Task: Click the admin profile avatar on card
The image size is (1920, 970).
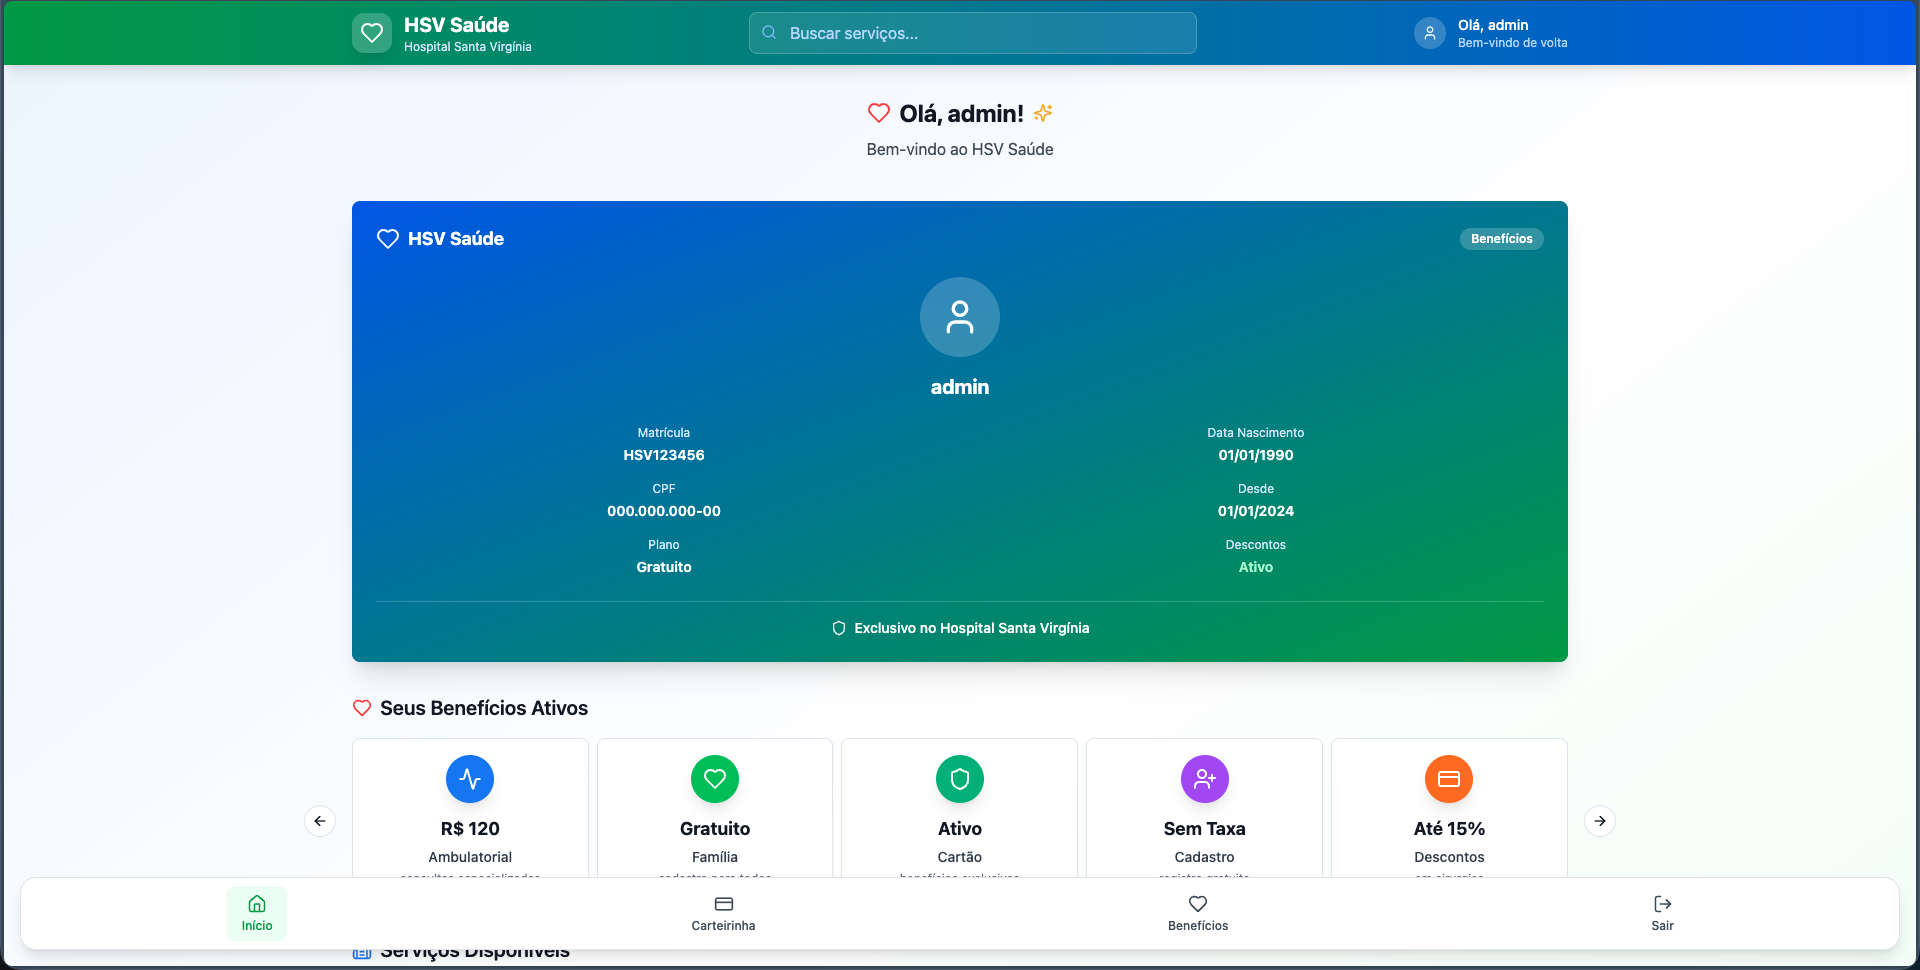Action: [x=959, y=317]
